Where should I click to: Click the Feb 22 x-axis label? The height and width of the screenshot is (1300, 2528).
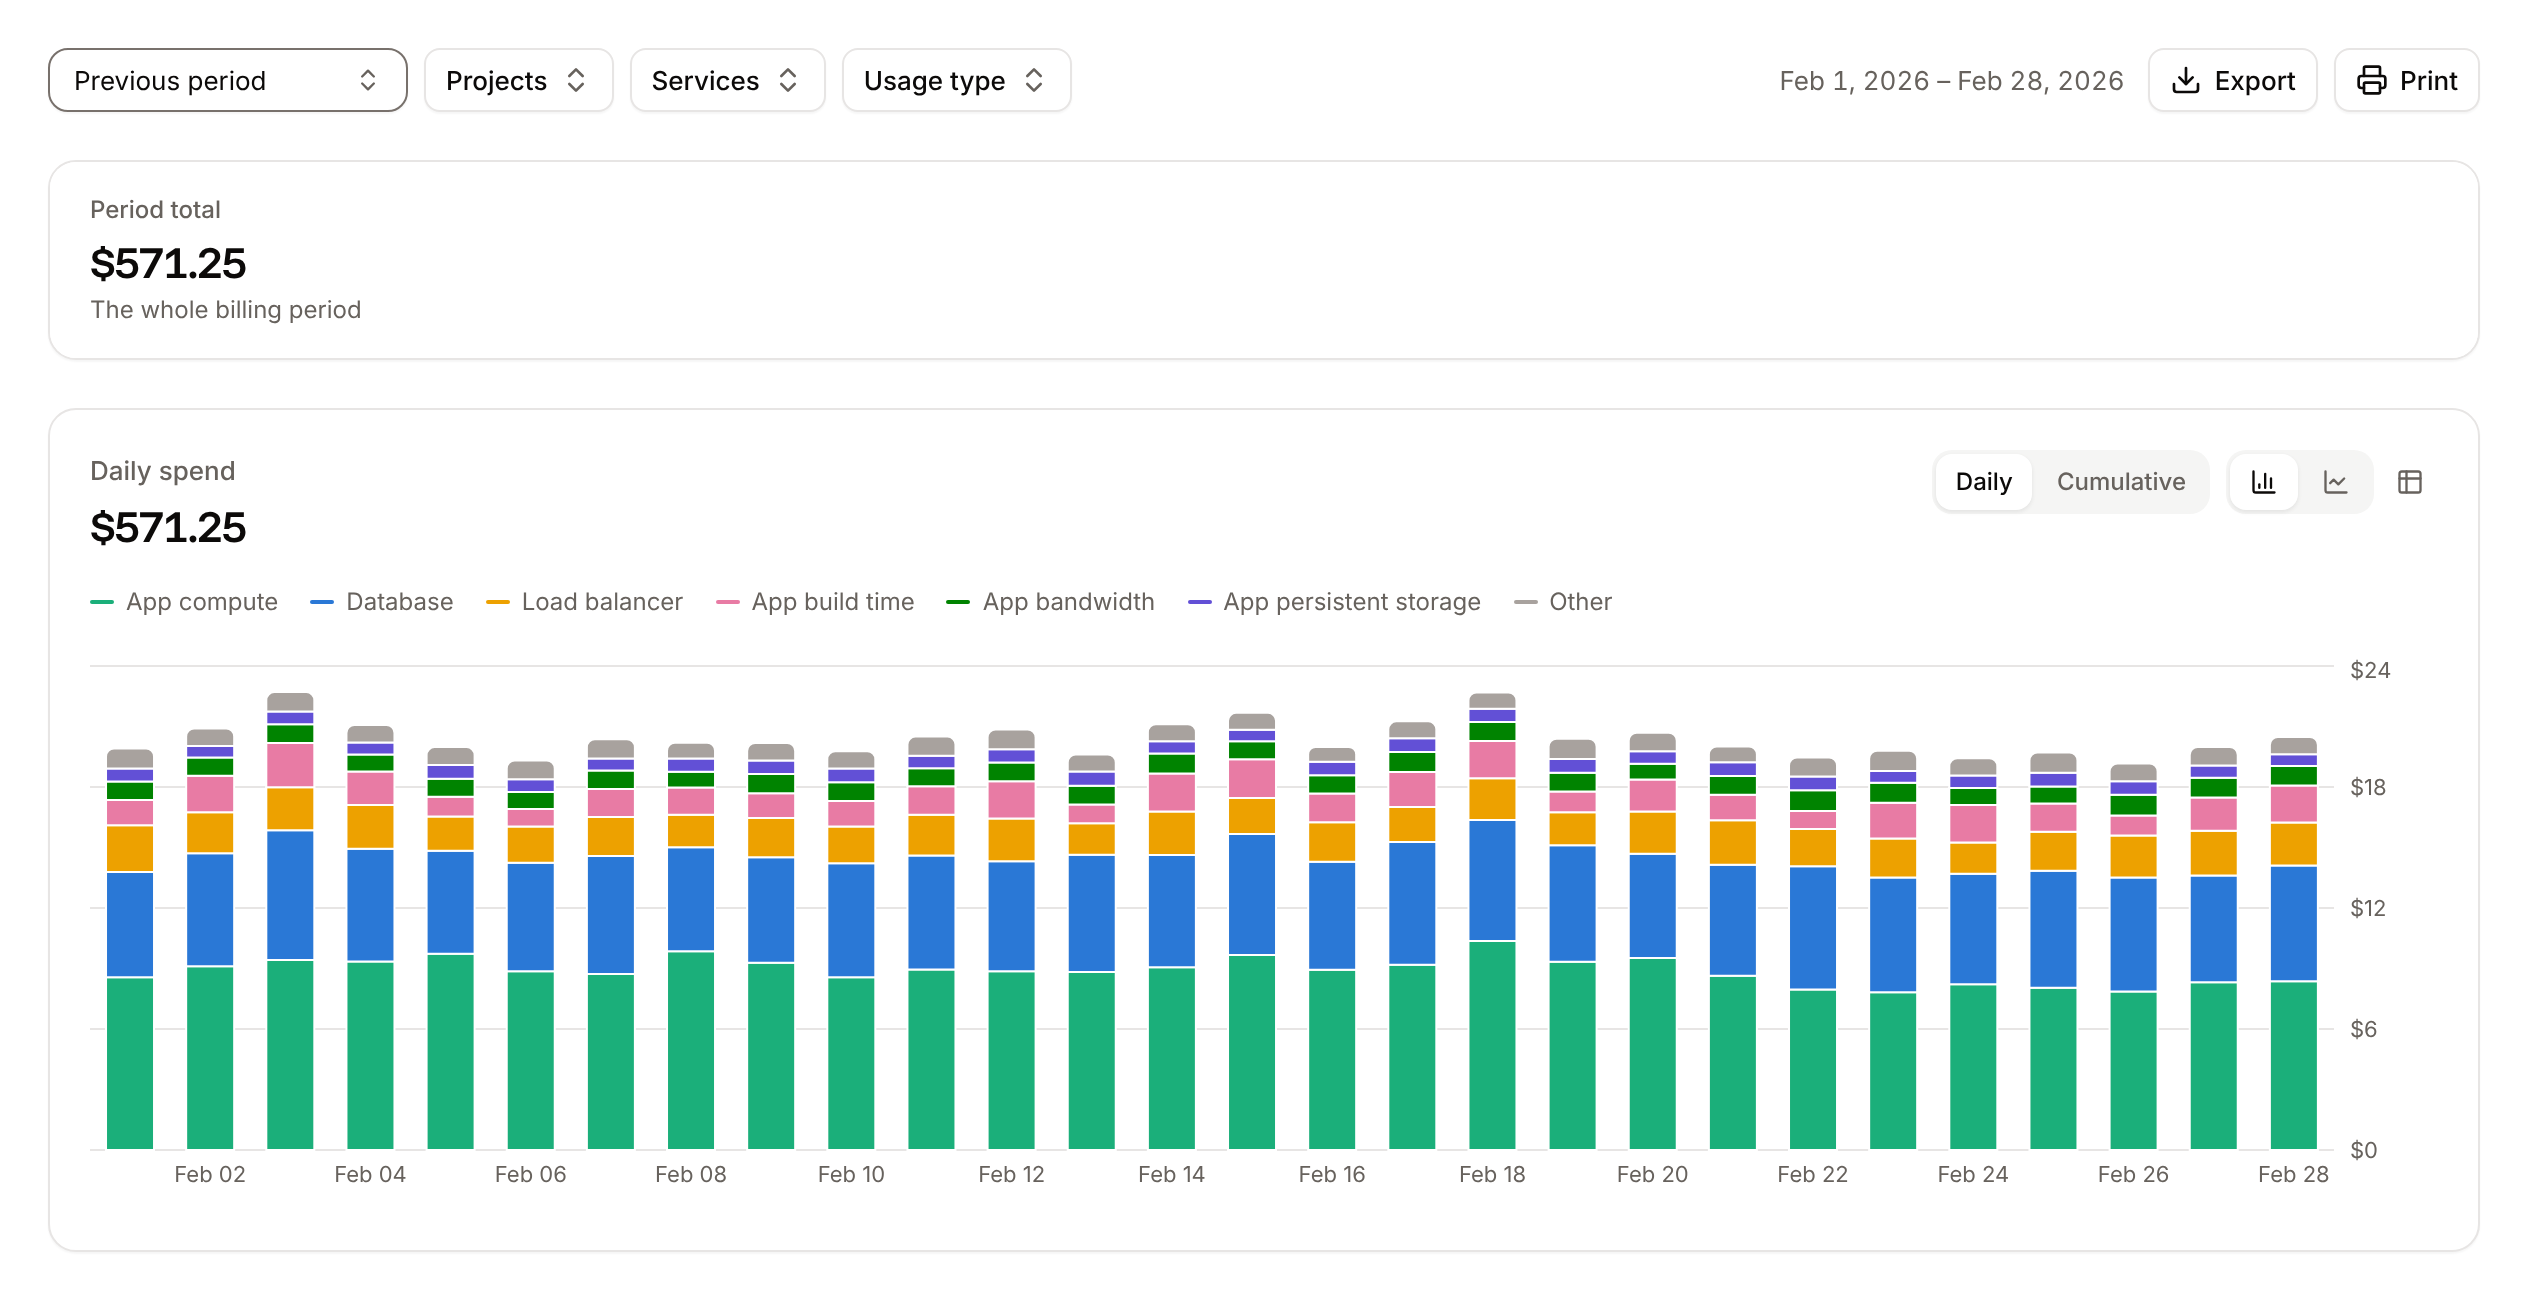[x=1812, y=1174]
